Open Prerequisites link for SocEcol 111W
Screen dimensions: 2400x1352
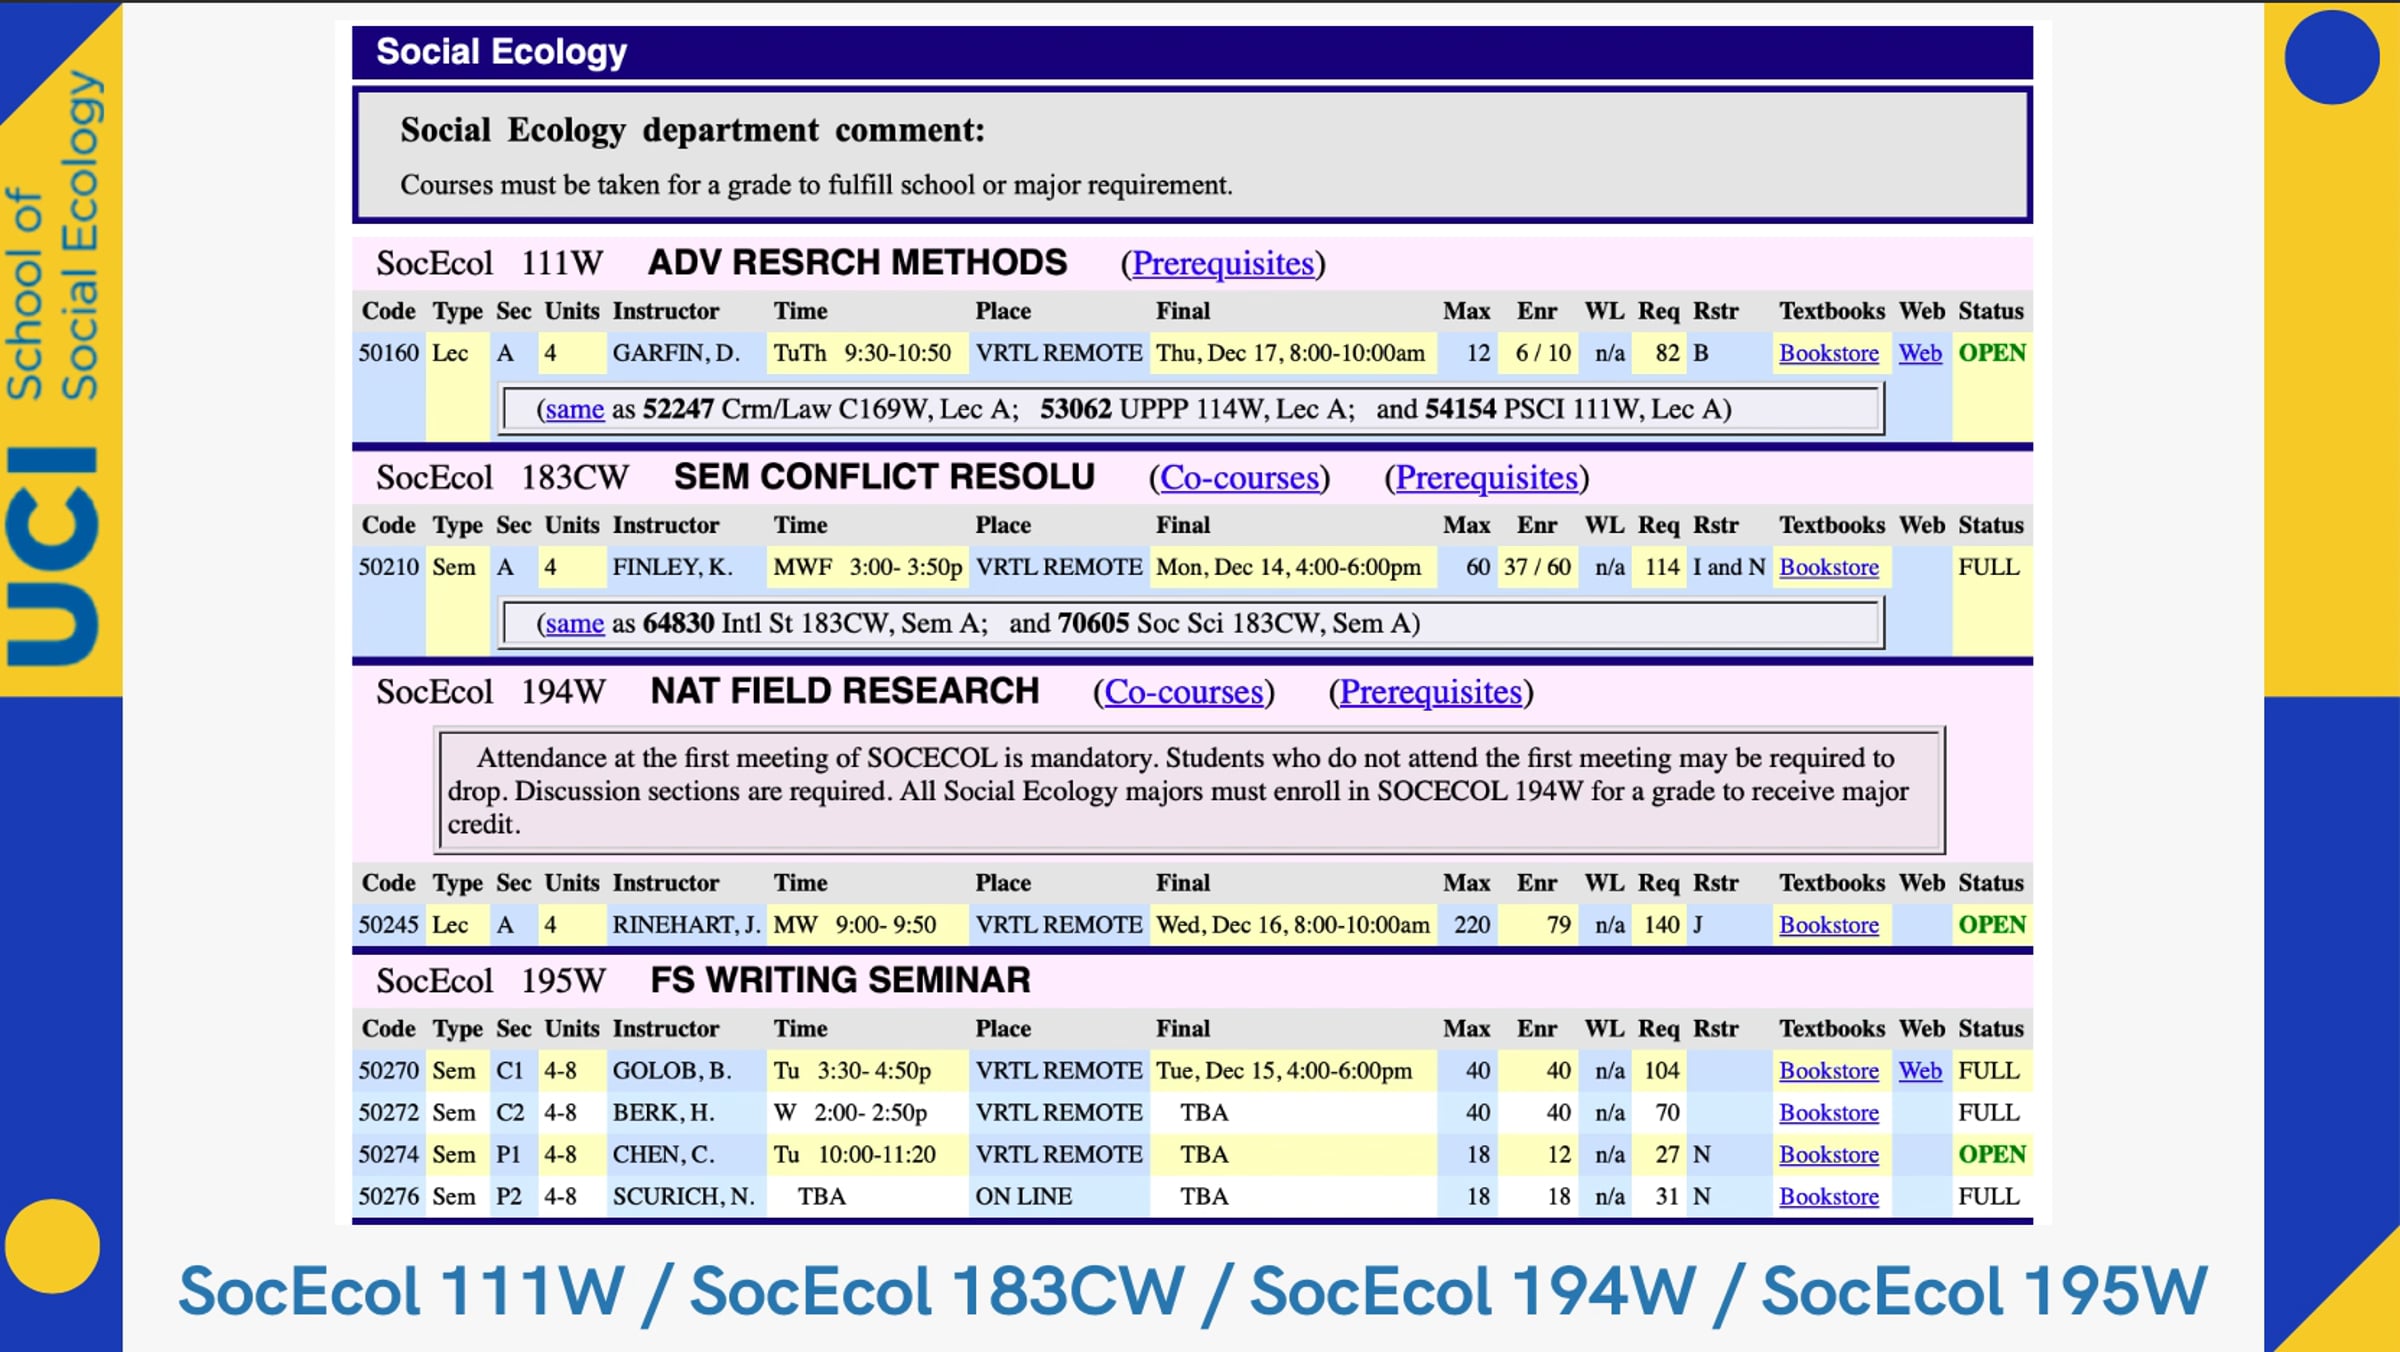pyautogui.click(x=1222, y=264)
